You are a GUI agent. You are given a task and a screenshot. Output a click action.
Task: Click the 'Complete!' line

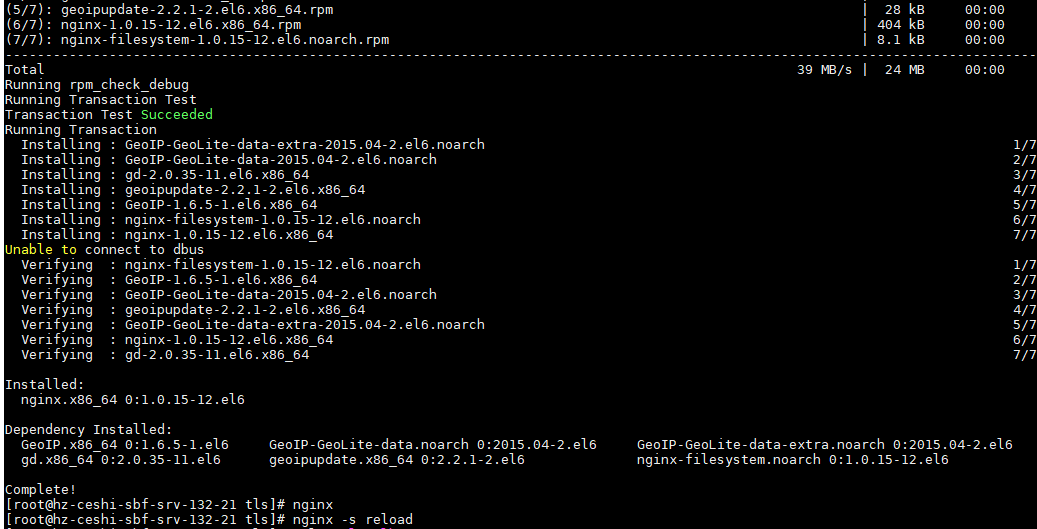click(40, 489)
